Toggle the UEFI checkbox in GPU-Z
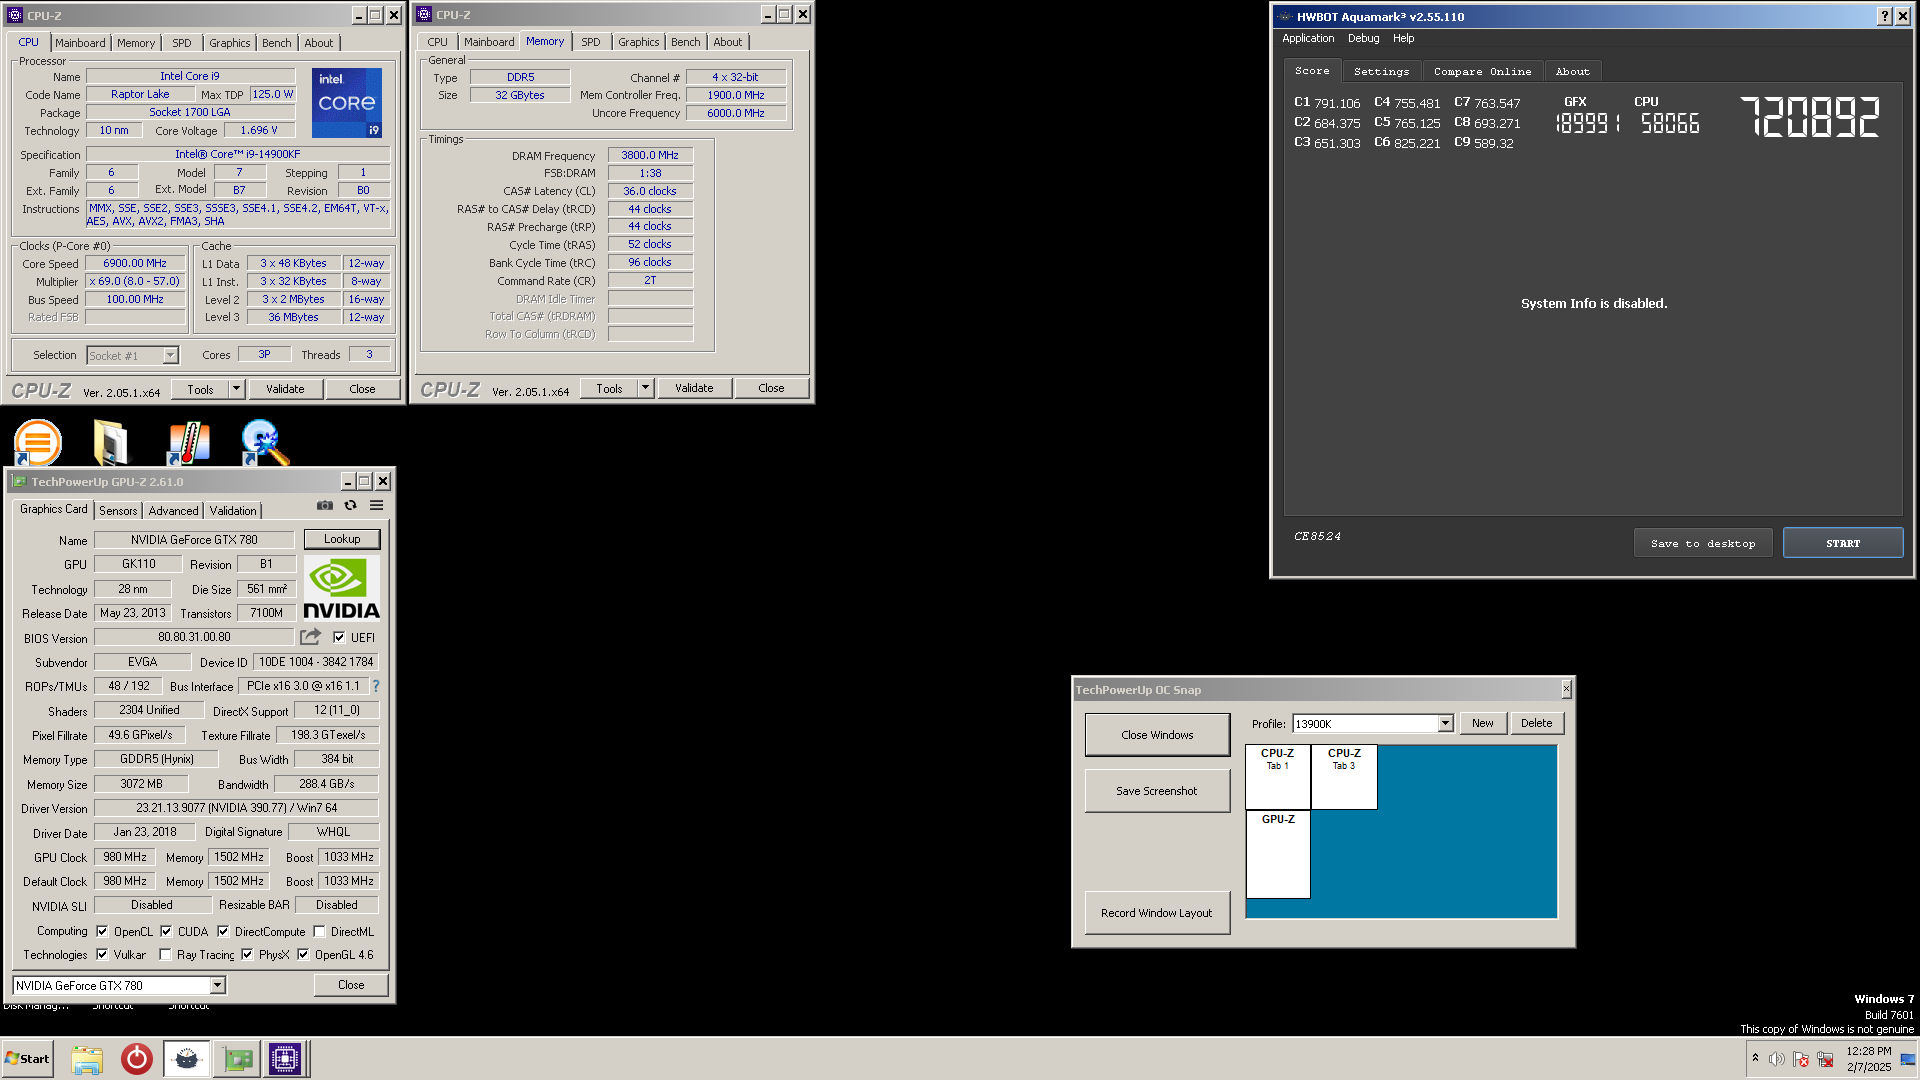 click(339, 637)
